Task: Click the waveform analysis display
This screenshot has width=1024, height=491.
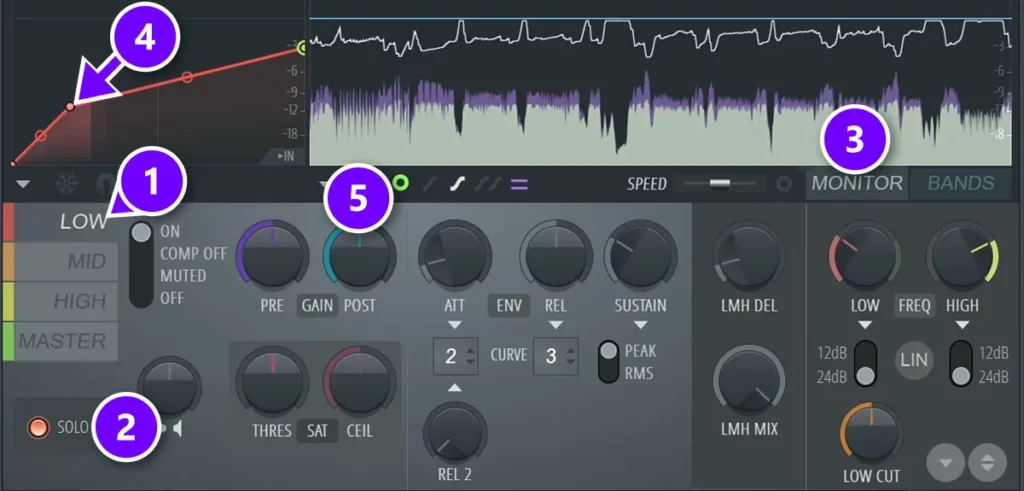Action: [x=660, y=91]
